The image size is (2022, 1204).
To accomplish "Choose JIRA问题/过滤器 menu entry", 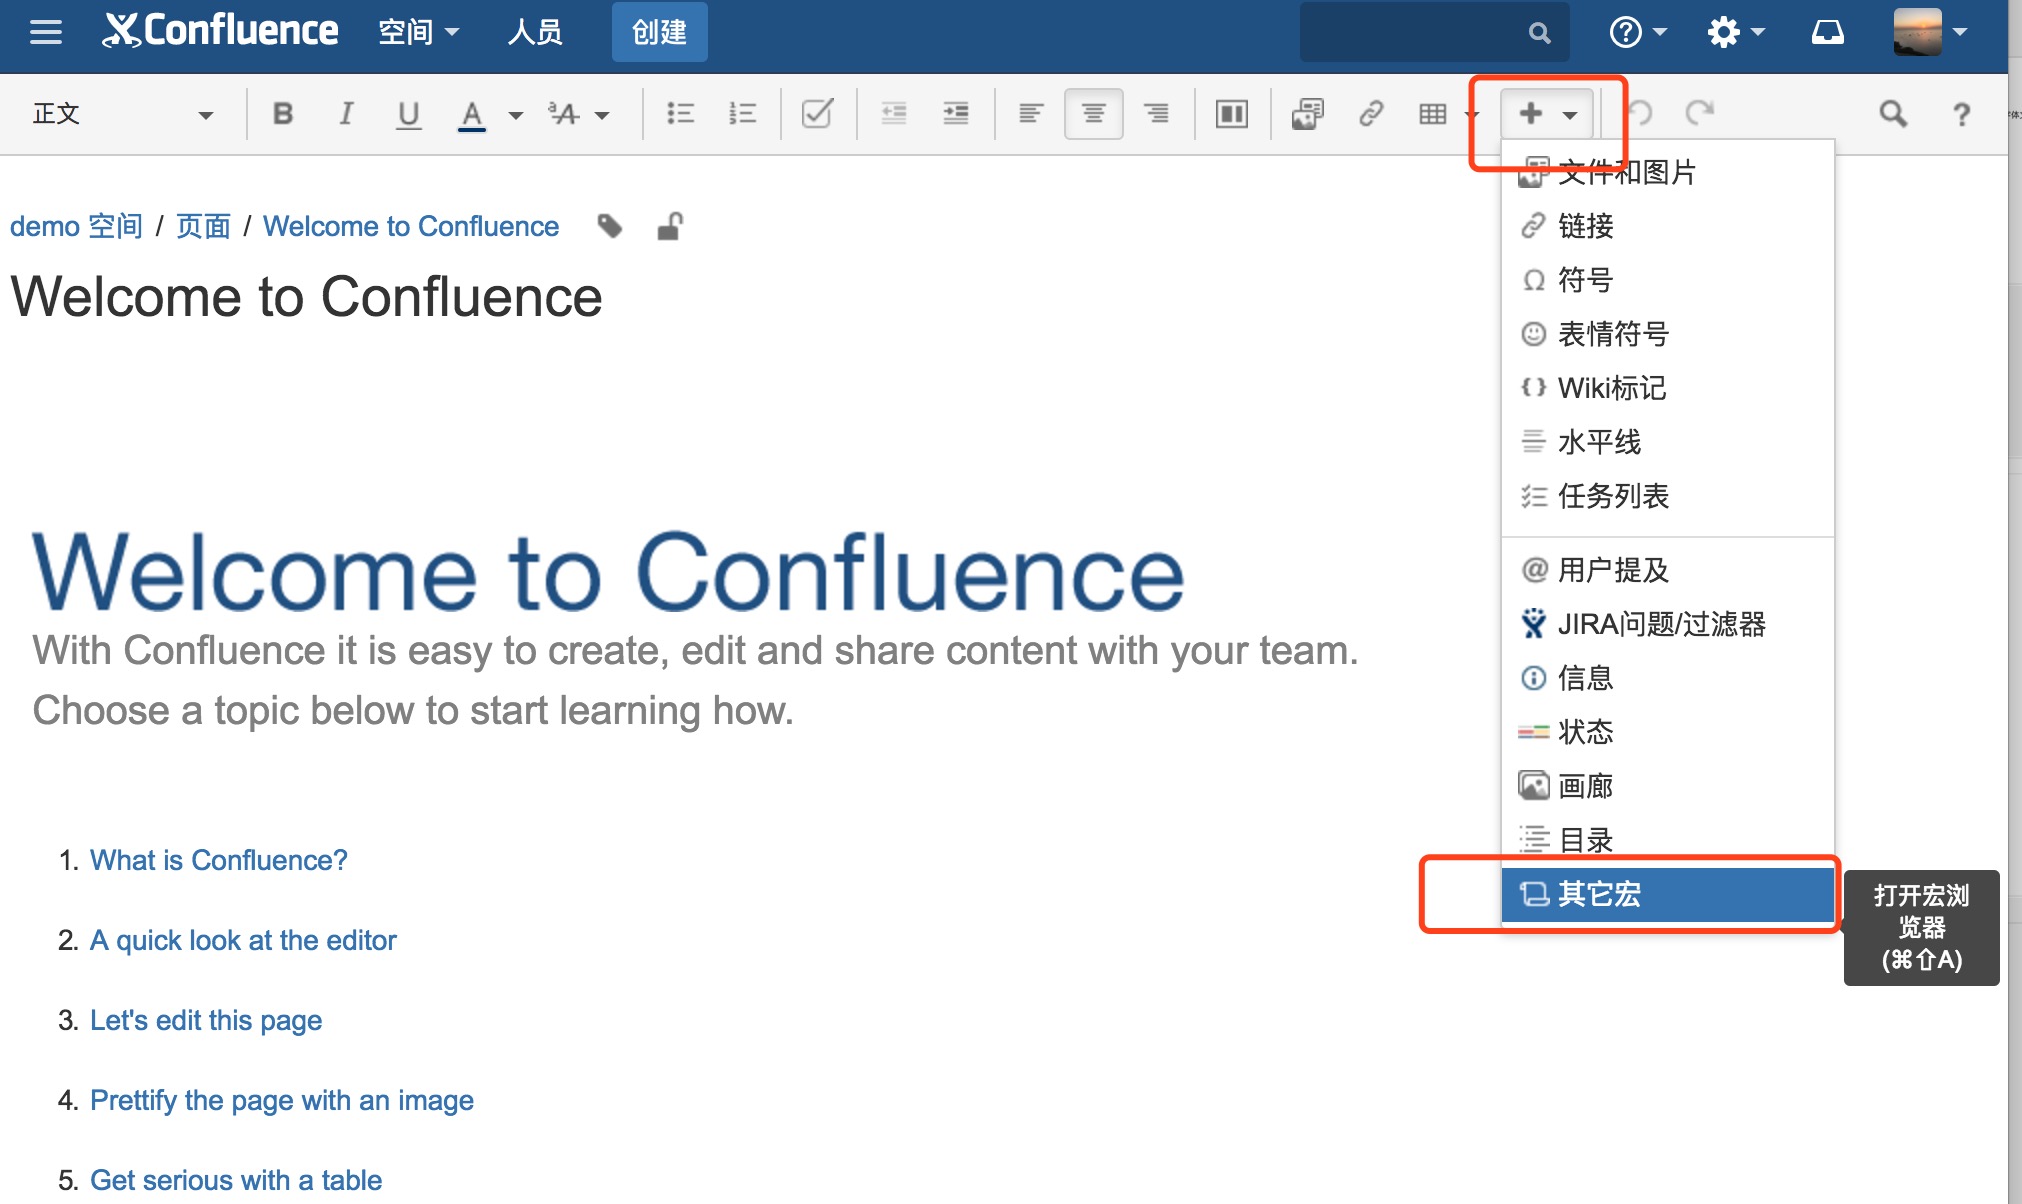I will click(1661, 624).
